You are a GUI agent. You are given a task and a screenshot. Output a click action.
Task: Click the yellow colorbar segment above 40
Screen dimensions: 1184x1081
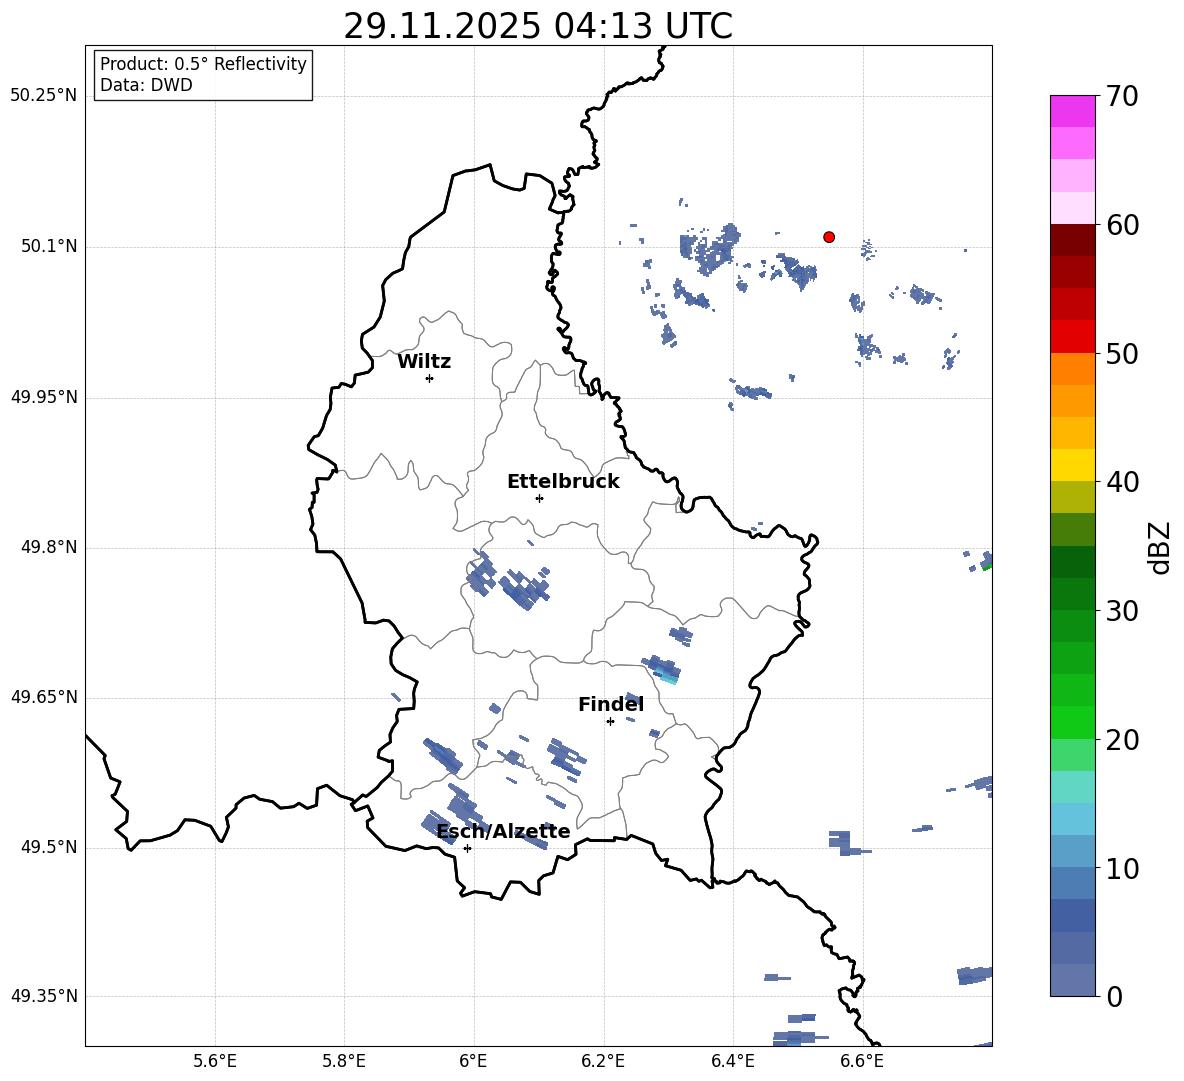click(x=1073, y=465)
